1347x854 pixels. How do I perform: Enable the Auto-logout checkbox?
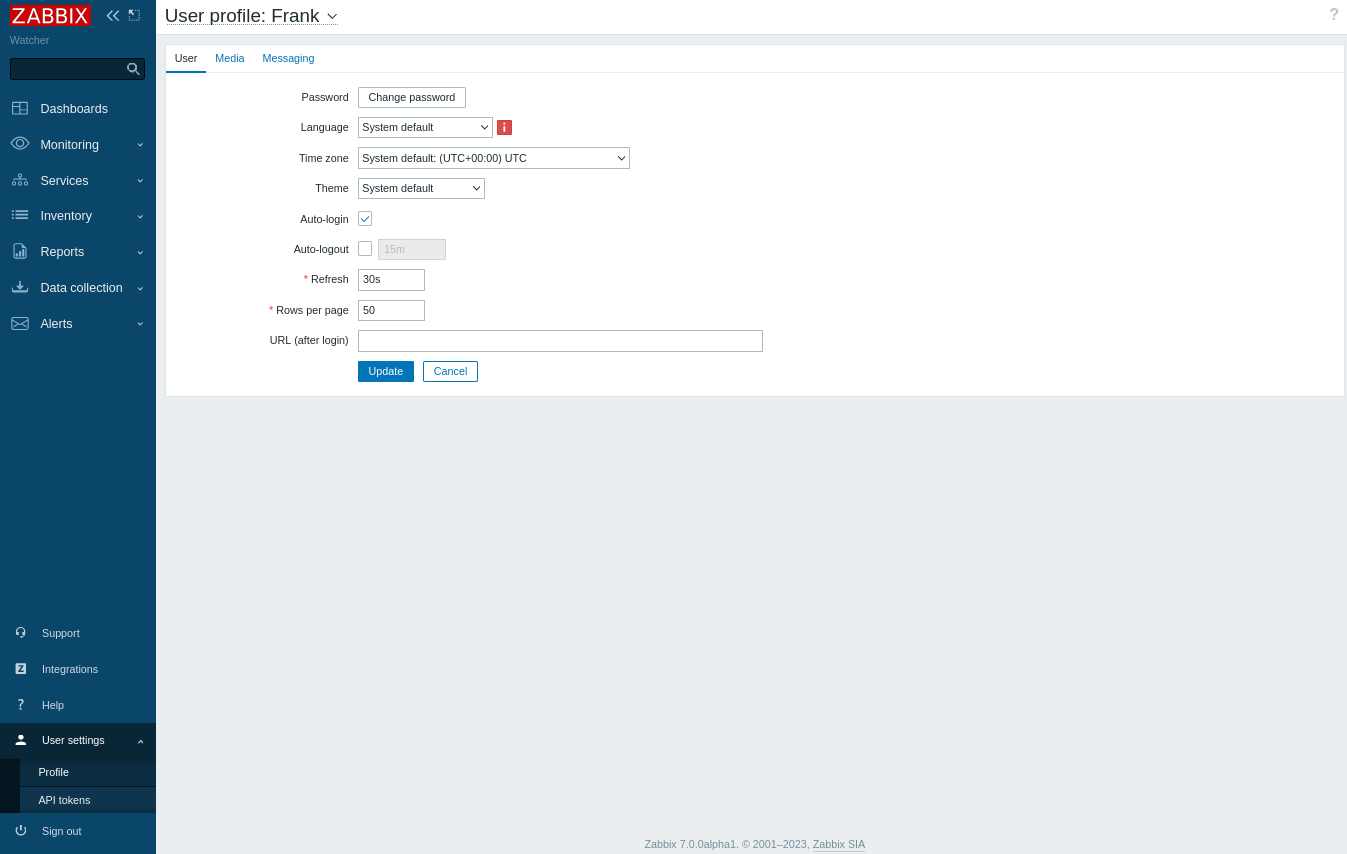(365, 249)
